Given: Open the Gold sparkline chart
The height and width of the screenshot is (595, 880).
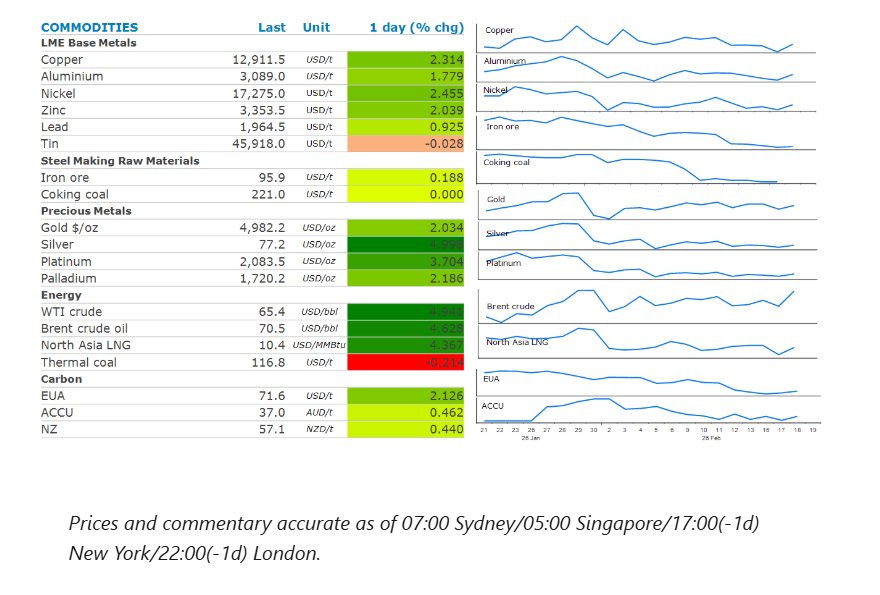Looking at the screenshot, I should click(647, 205).
